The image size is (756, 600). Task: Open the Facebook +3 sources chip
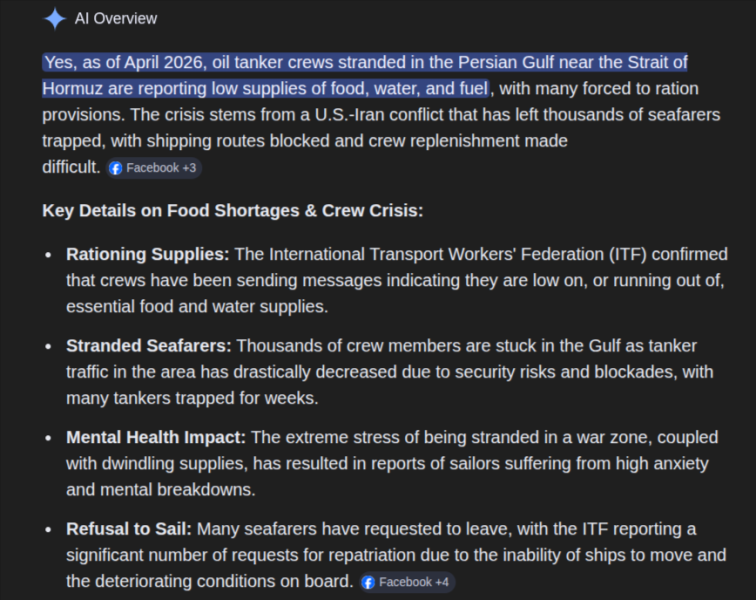click(153, 168)
